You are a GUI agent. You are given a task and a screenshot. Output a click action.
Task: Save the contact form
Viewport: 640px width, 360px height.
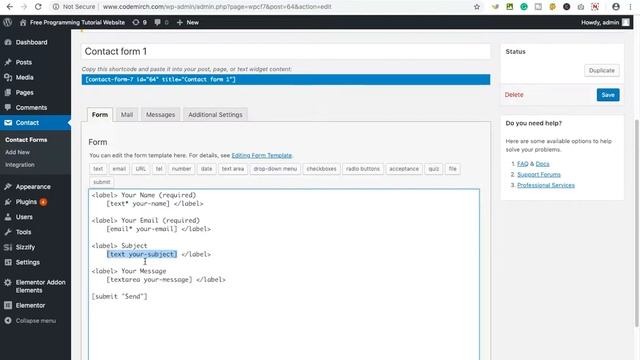(608, 95)
